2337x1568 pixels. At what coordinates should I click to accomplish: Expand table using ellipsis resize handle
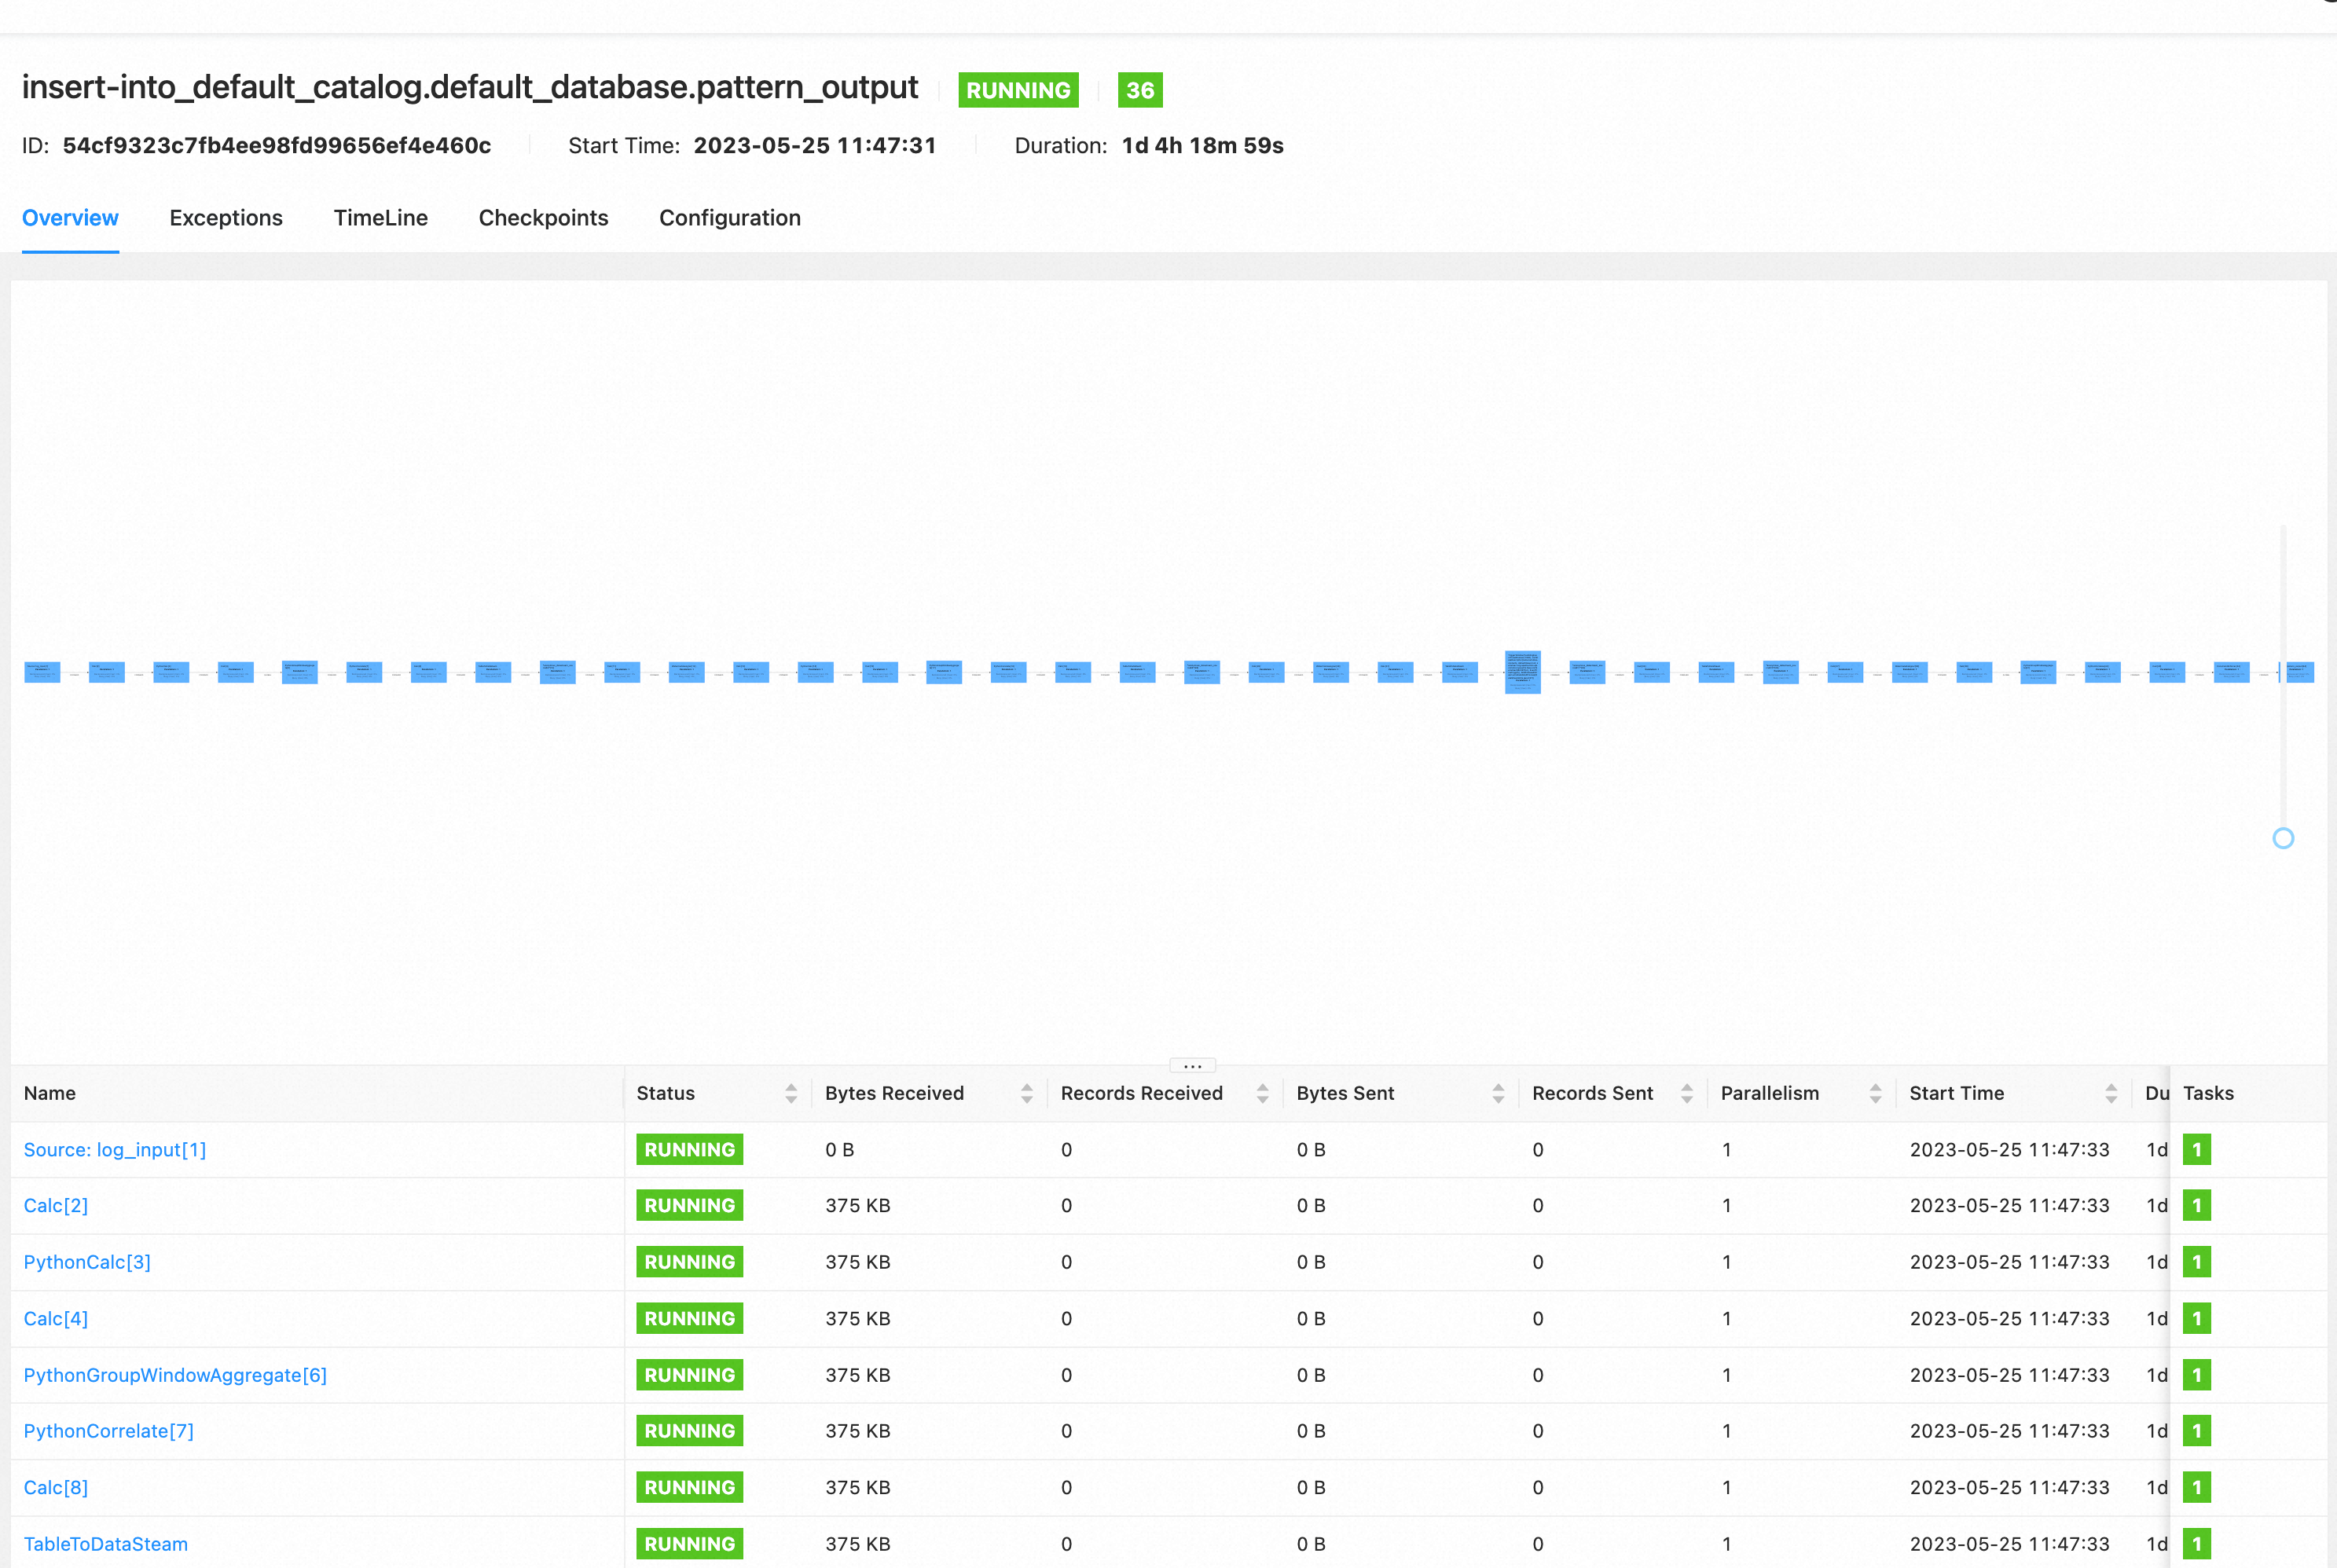[1192, 1065]
